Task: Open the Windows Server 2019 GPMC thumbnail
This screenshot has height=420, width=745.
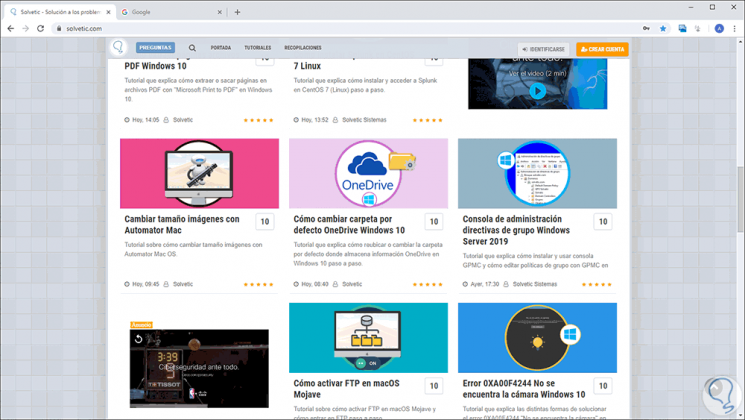Action: (537, 173)
